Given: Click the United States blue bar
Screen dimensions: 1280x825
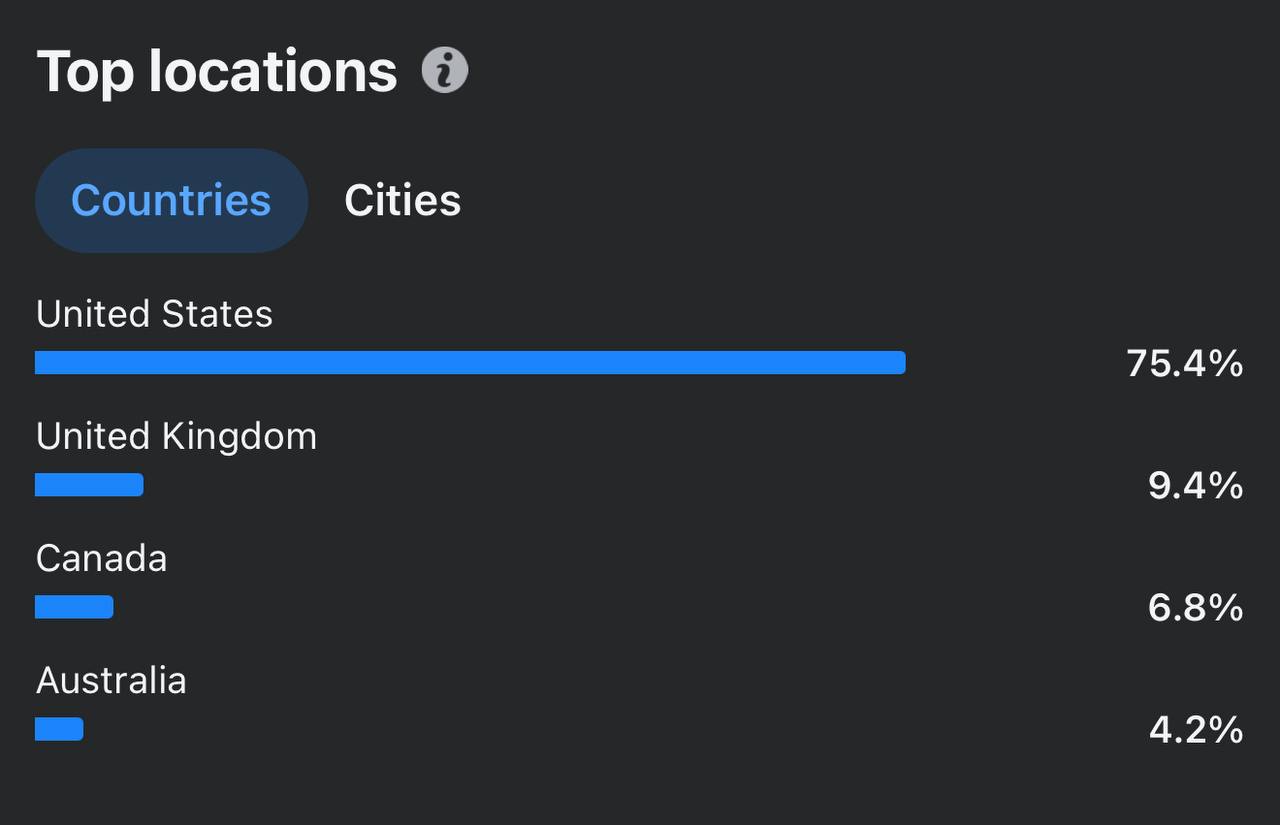Looking at the screenshot, I should (470, 362).
